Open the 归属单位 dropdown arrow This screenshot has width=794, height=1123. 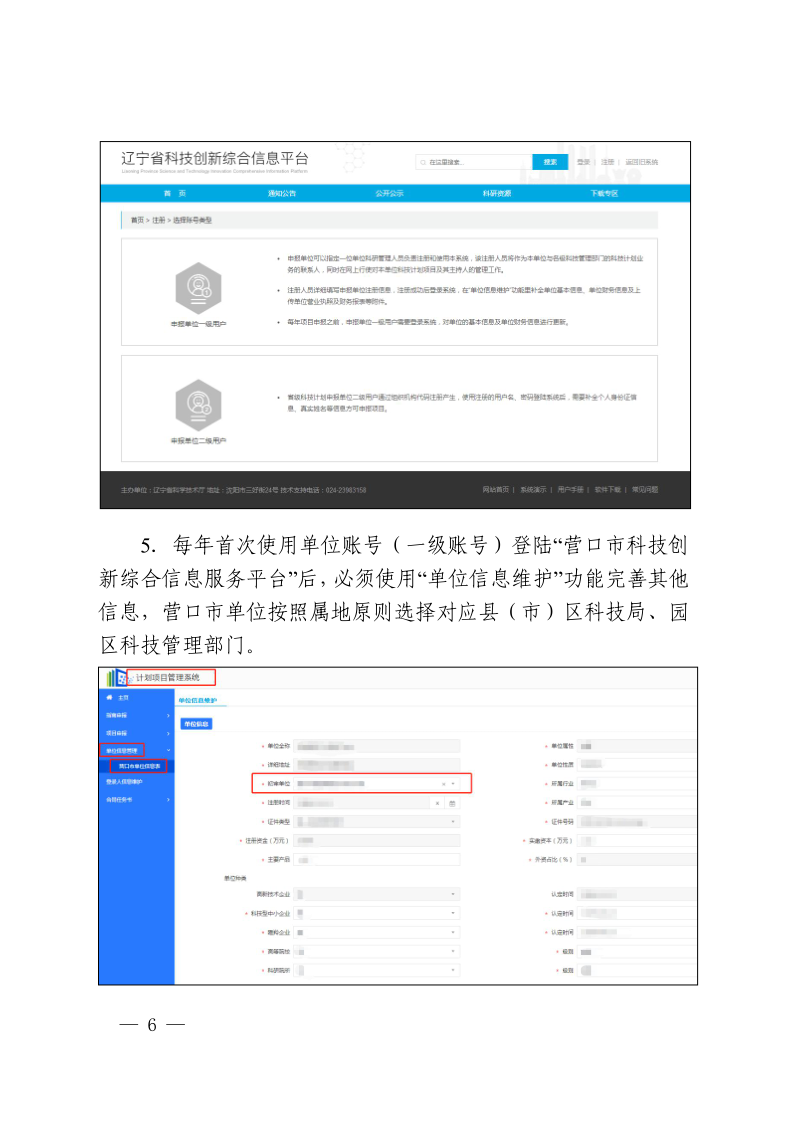pyautogui.click(x=454, y=784)
